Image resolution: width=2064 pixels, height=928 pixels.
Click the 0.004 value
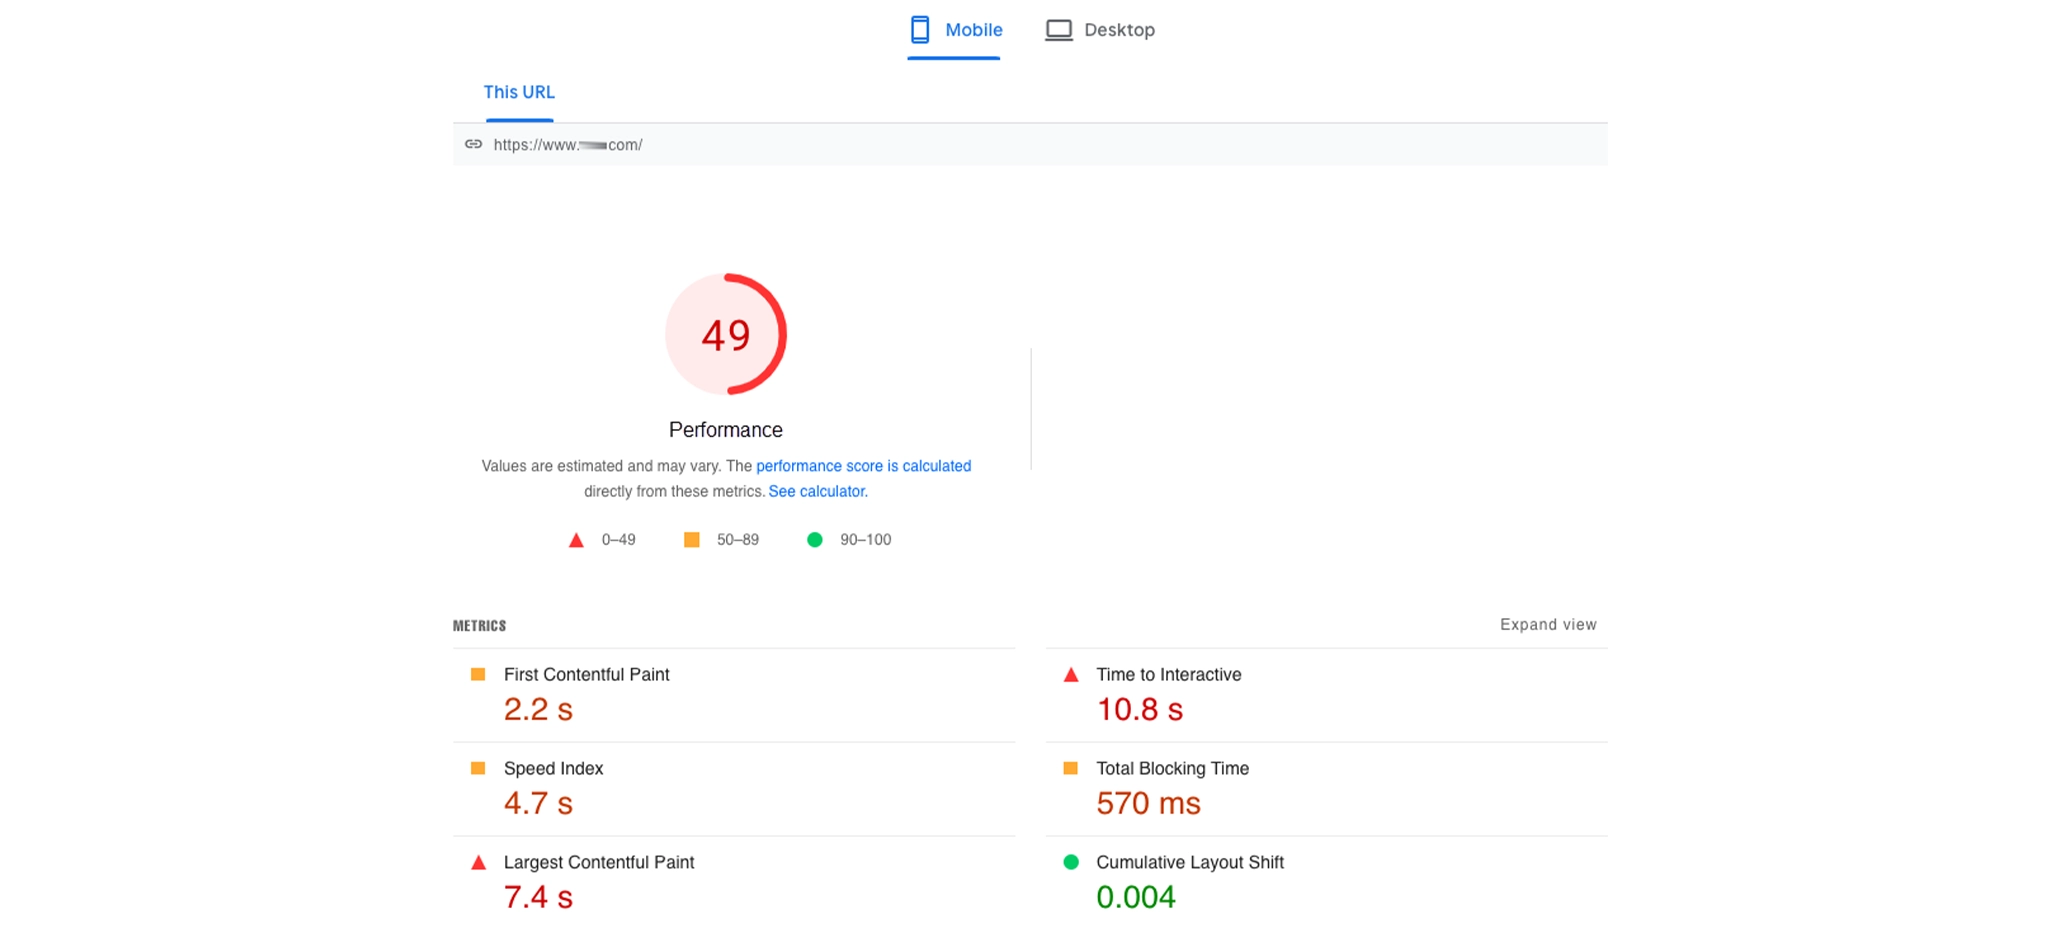(x=1136, y=897)
